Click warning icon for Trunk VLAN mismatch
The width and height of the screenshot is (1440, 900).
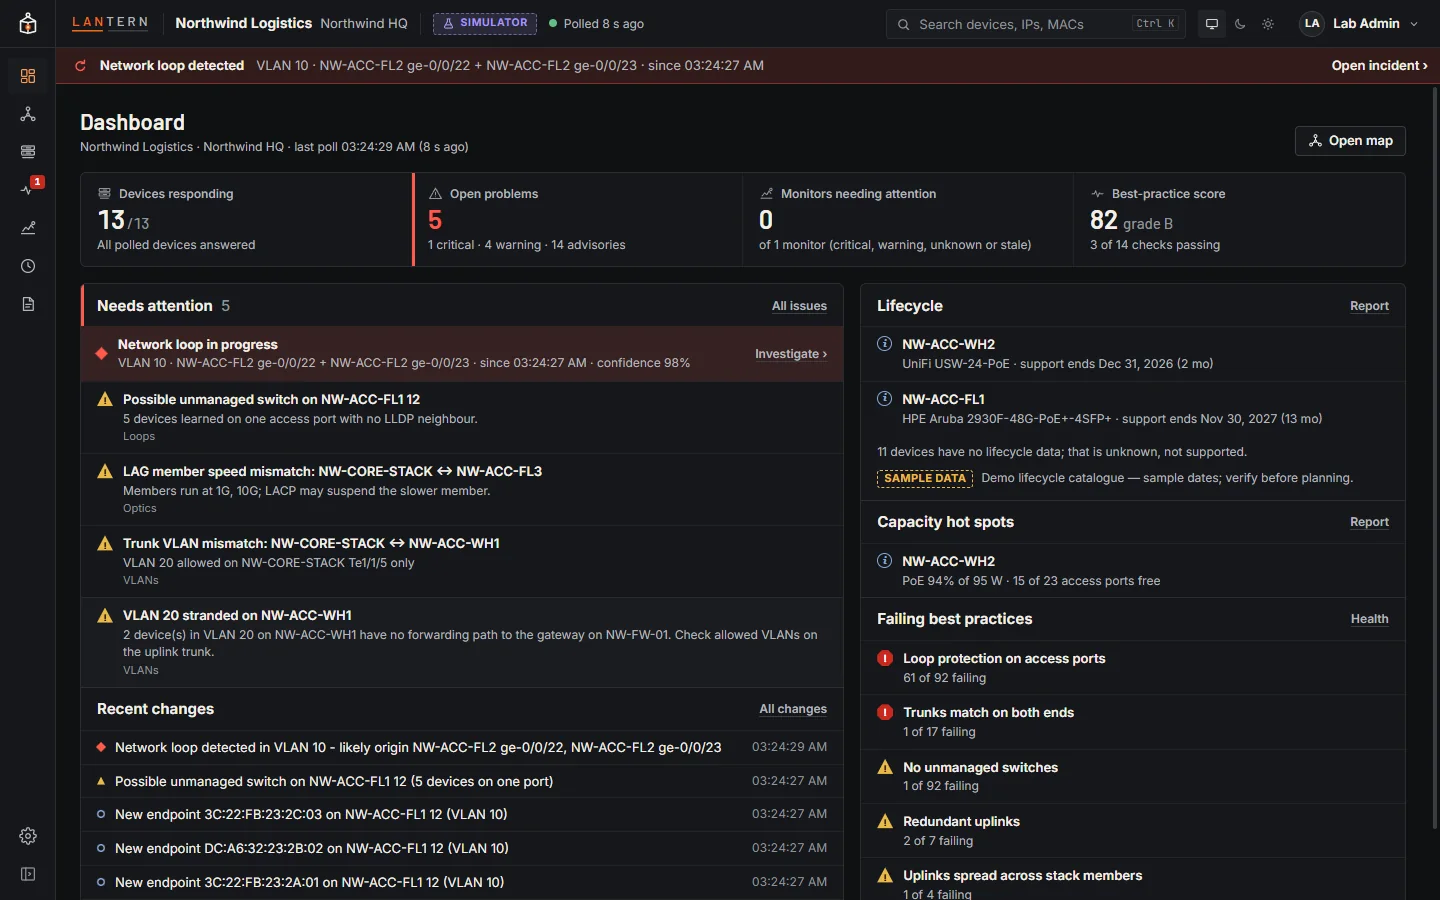point(105,543)
